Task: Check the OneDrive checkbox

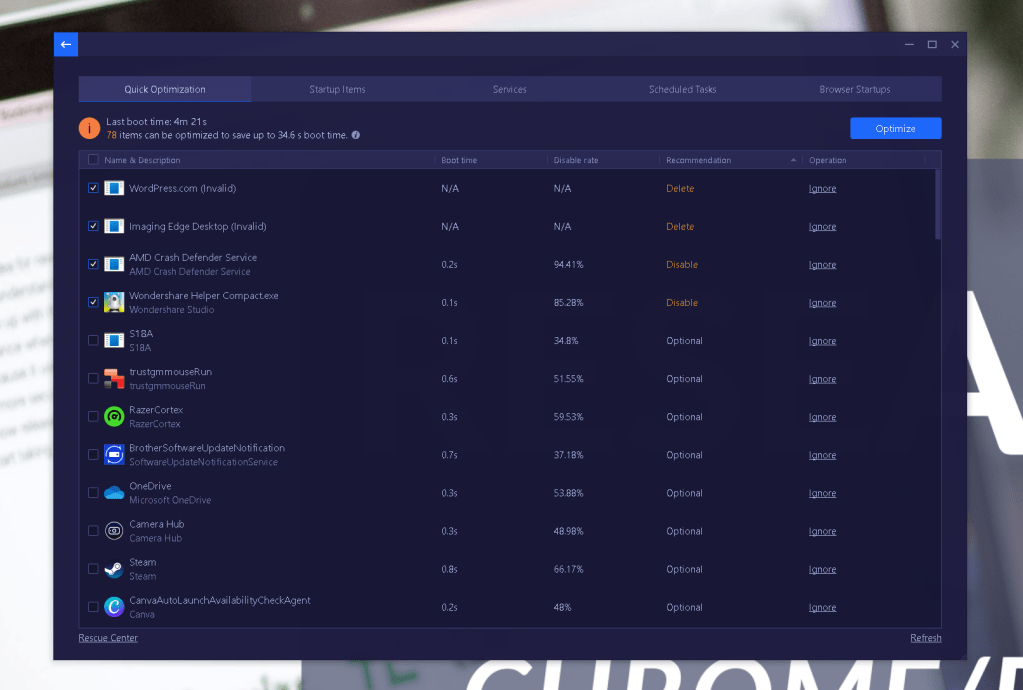Action: [x=93, y=492]
